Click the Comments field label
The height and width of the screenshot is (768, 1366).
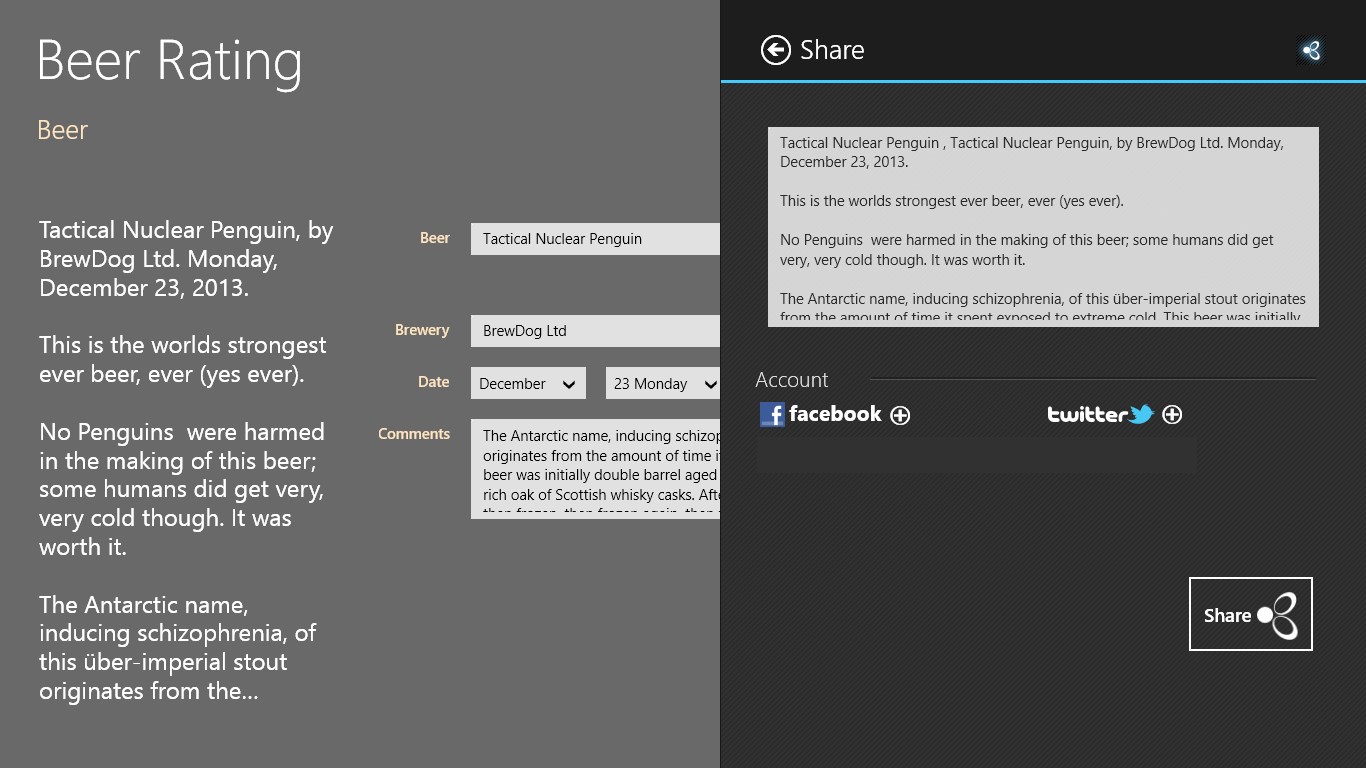pyautogui.click(x=414, y=434)
